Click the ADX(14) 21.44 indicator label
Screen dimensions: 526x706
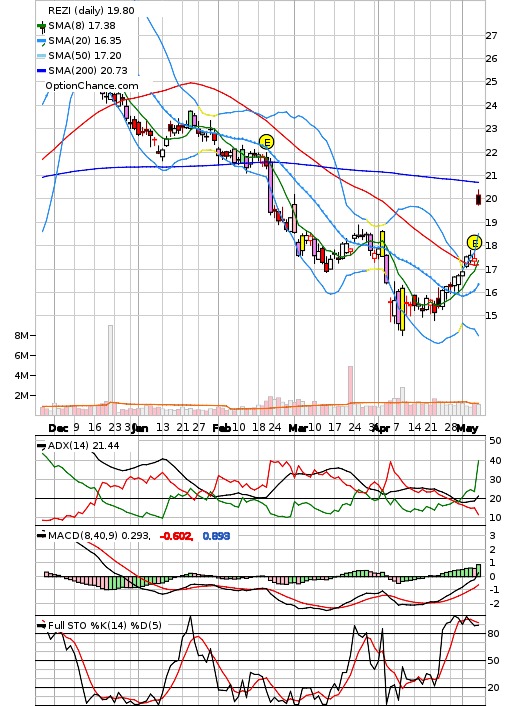[84, 445]
